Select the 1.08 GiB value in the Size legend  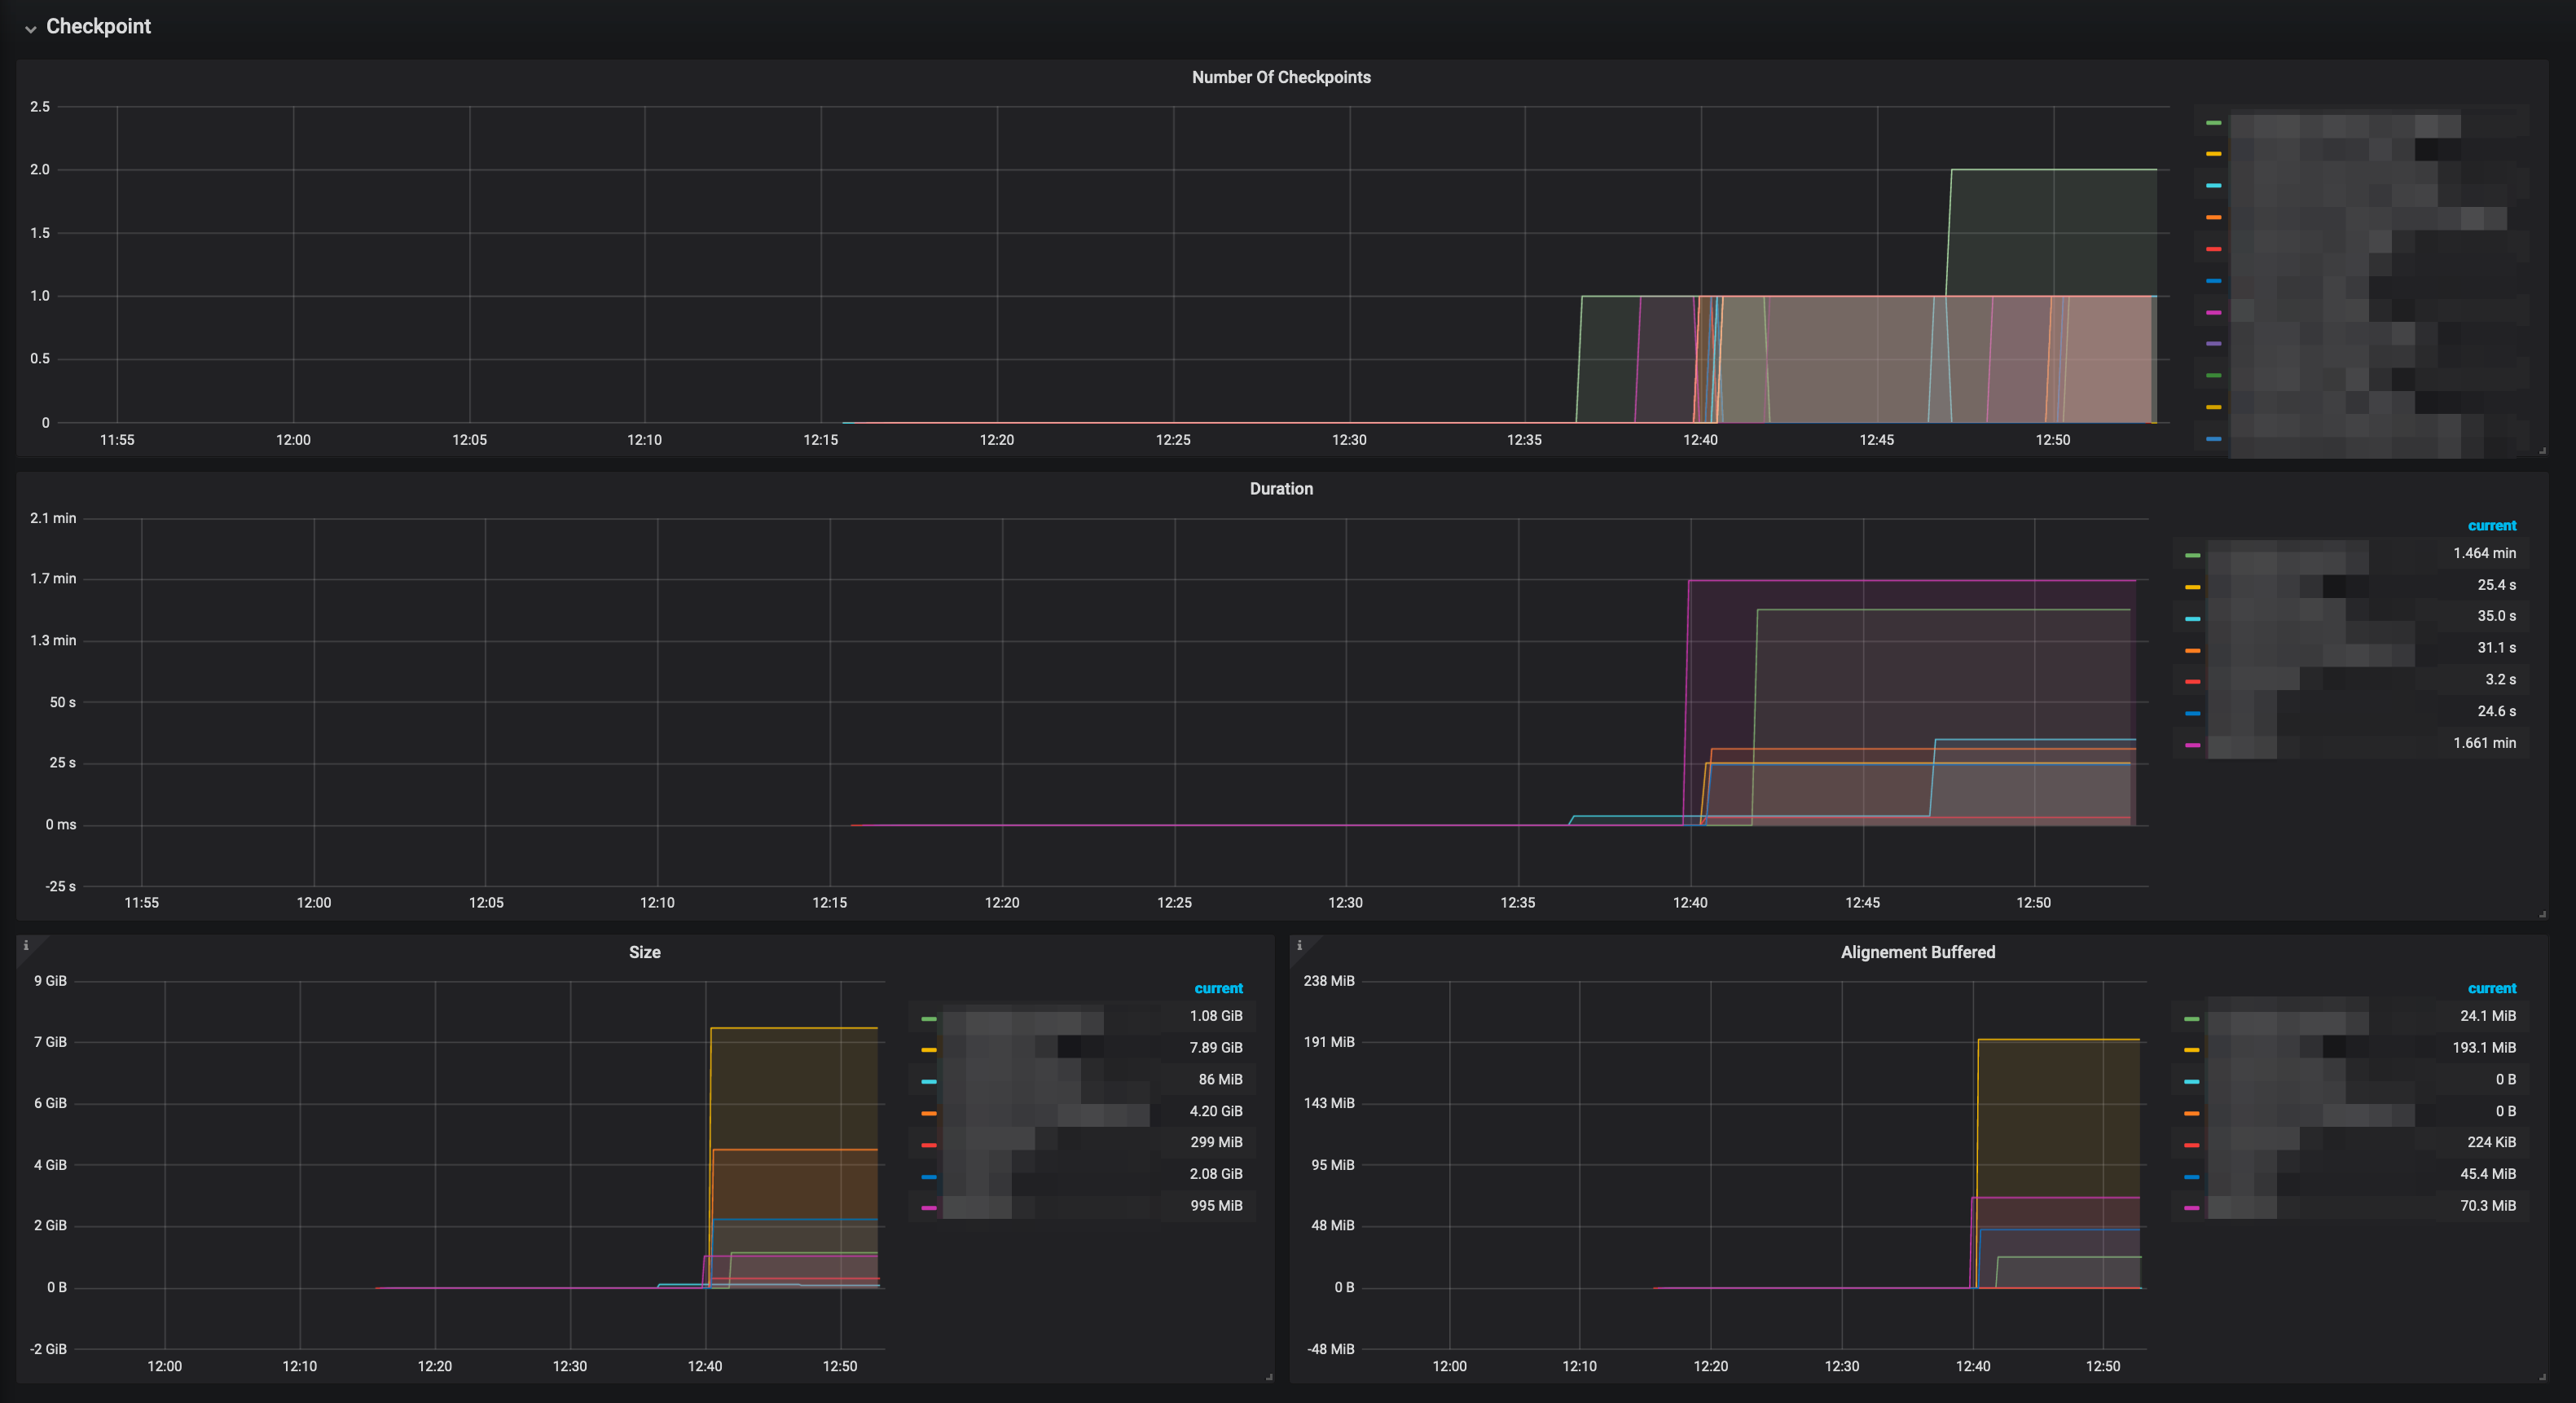click(x=1216, y=1016)
